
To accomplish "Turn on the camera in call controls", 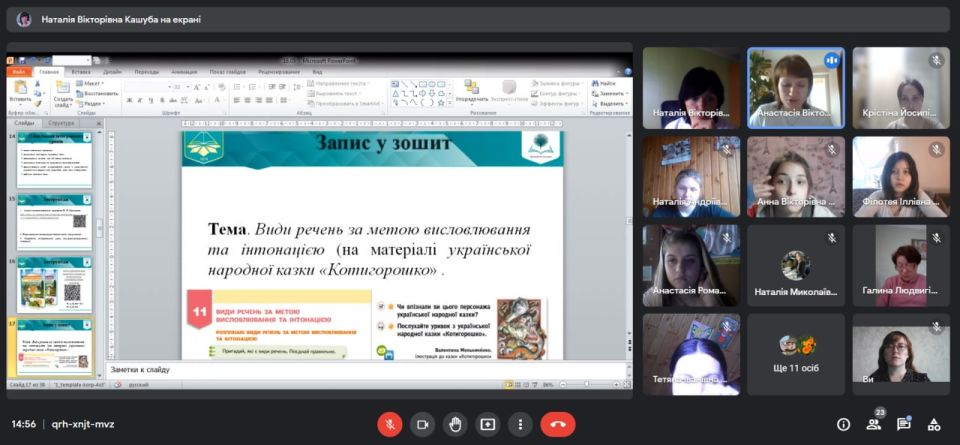I will (422, 424).
